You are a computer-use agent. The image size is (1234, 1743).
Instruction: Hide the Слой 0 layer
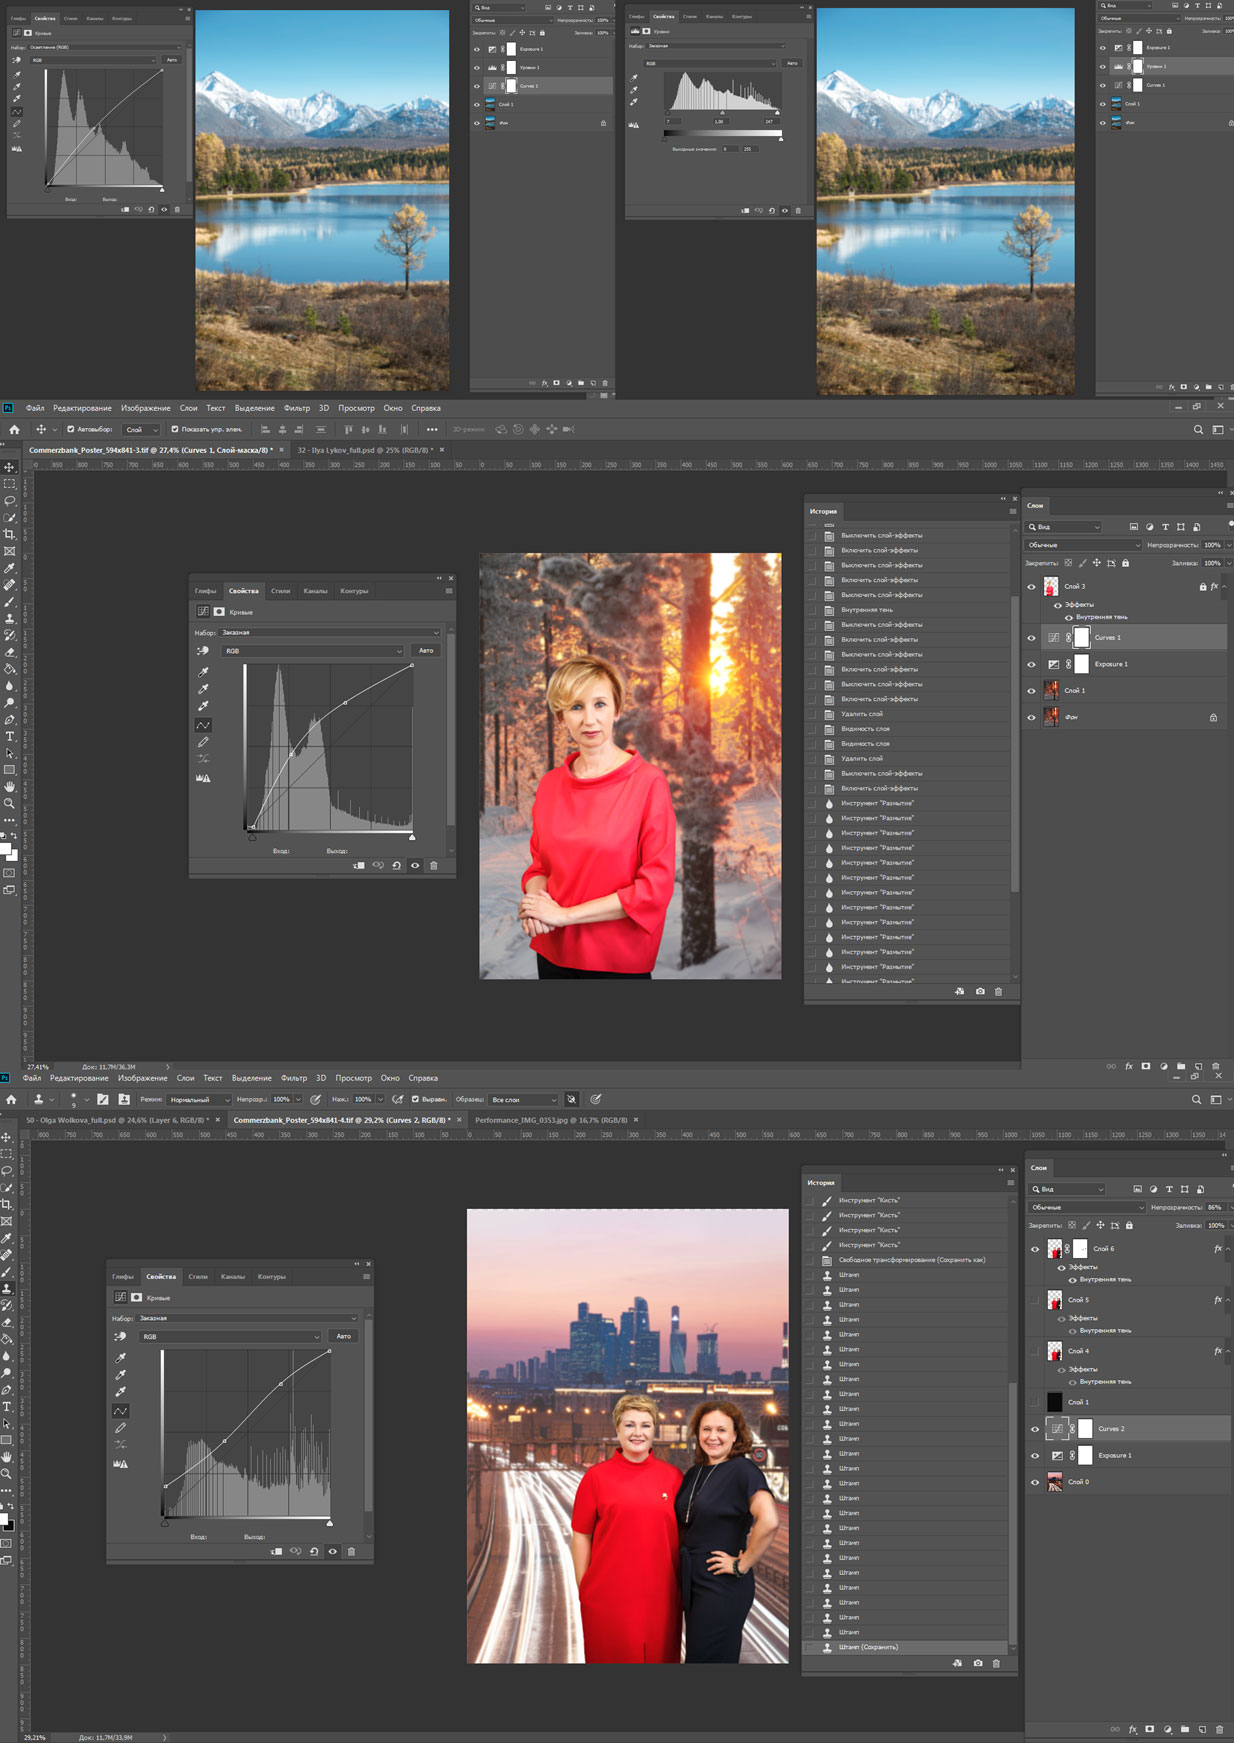click(1035, 1482)
